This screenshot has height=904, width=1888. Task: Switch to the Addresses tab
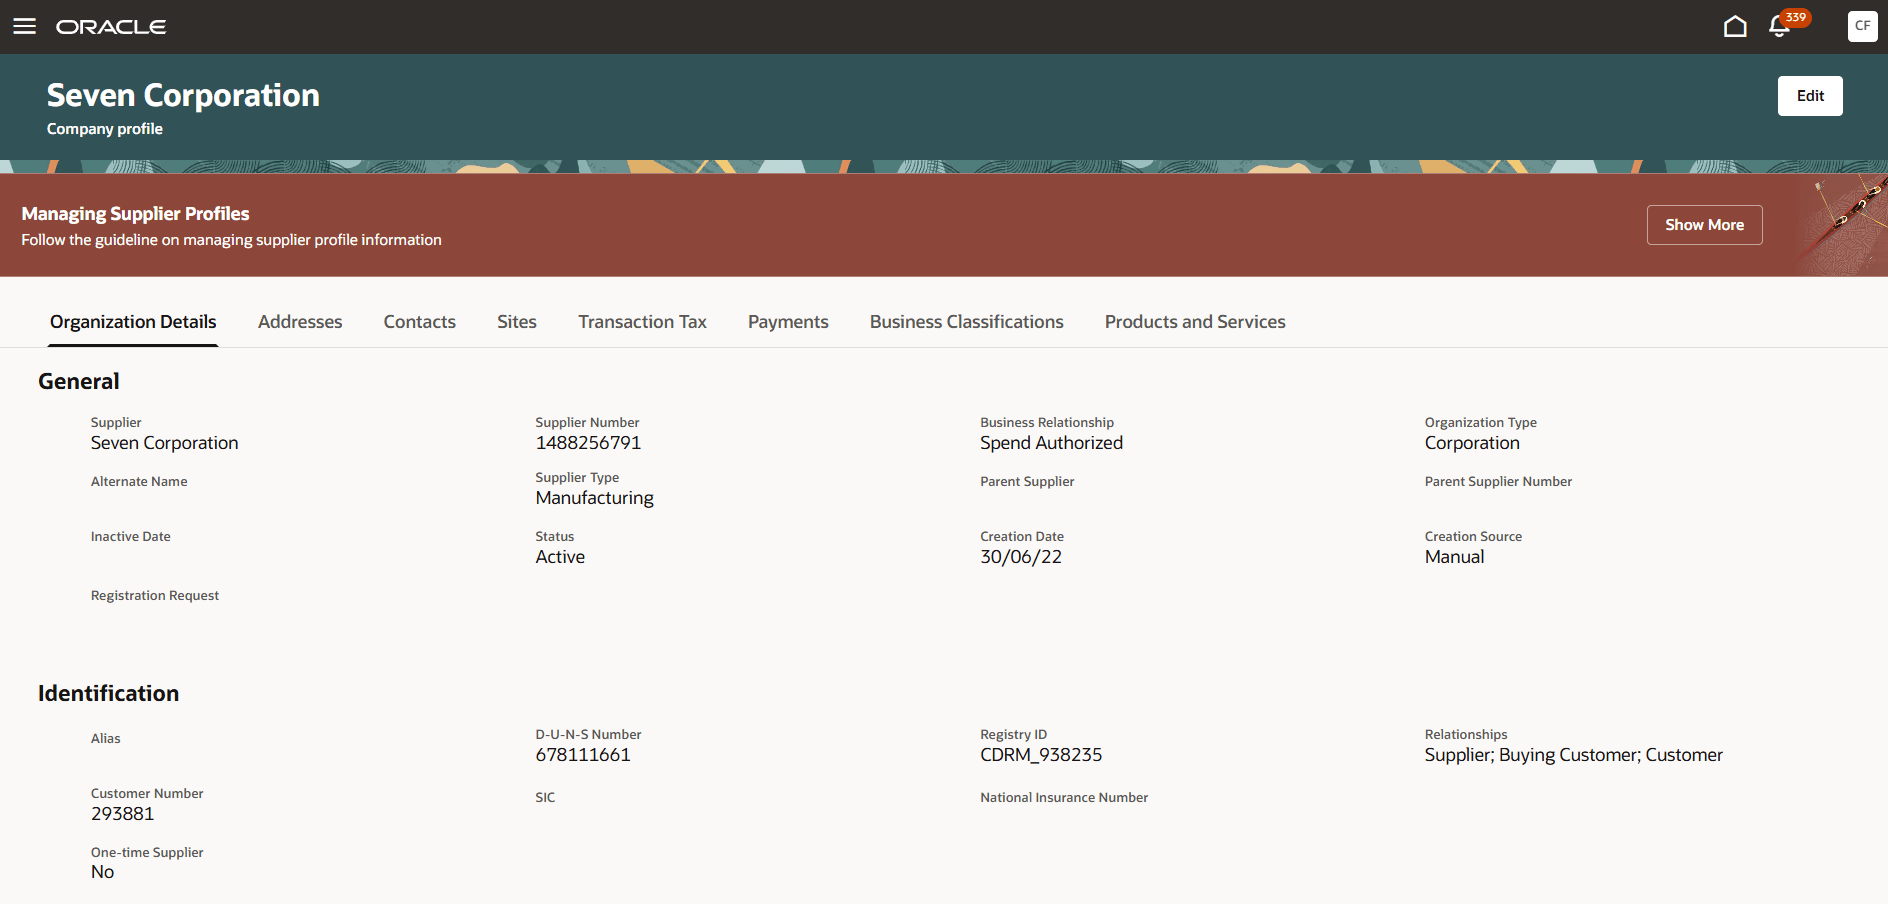point(299,321)
